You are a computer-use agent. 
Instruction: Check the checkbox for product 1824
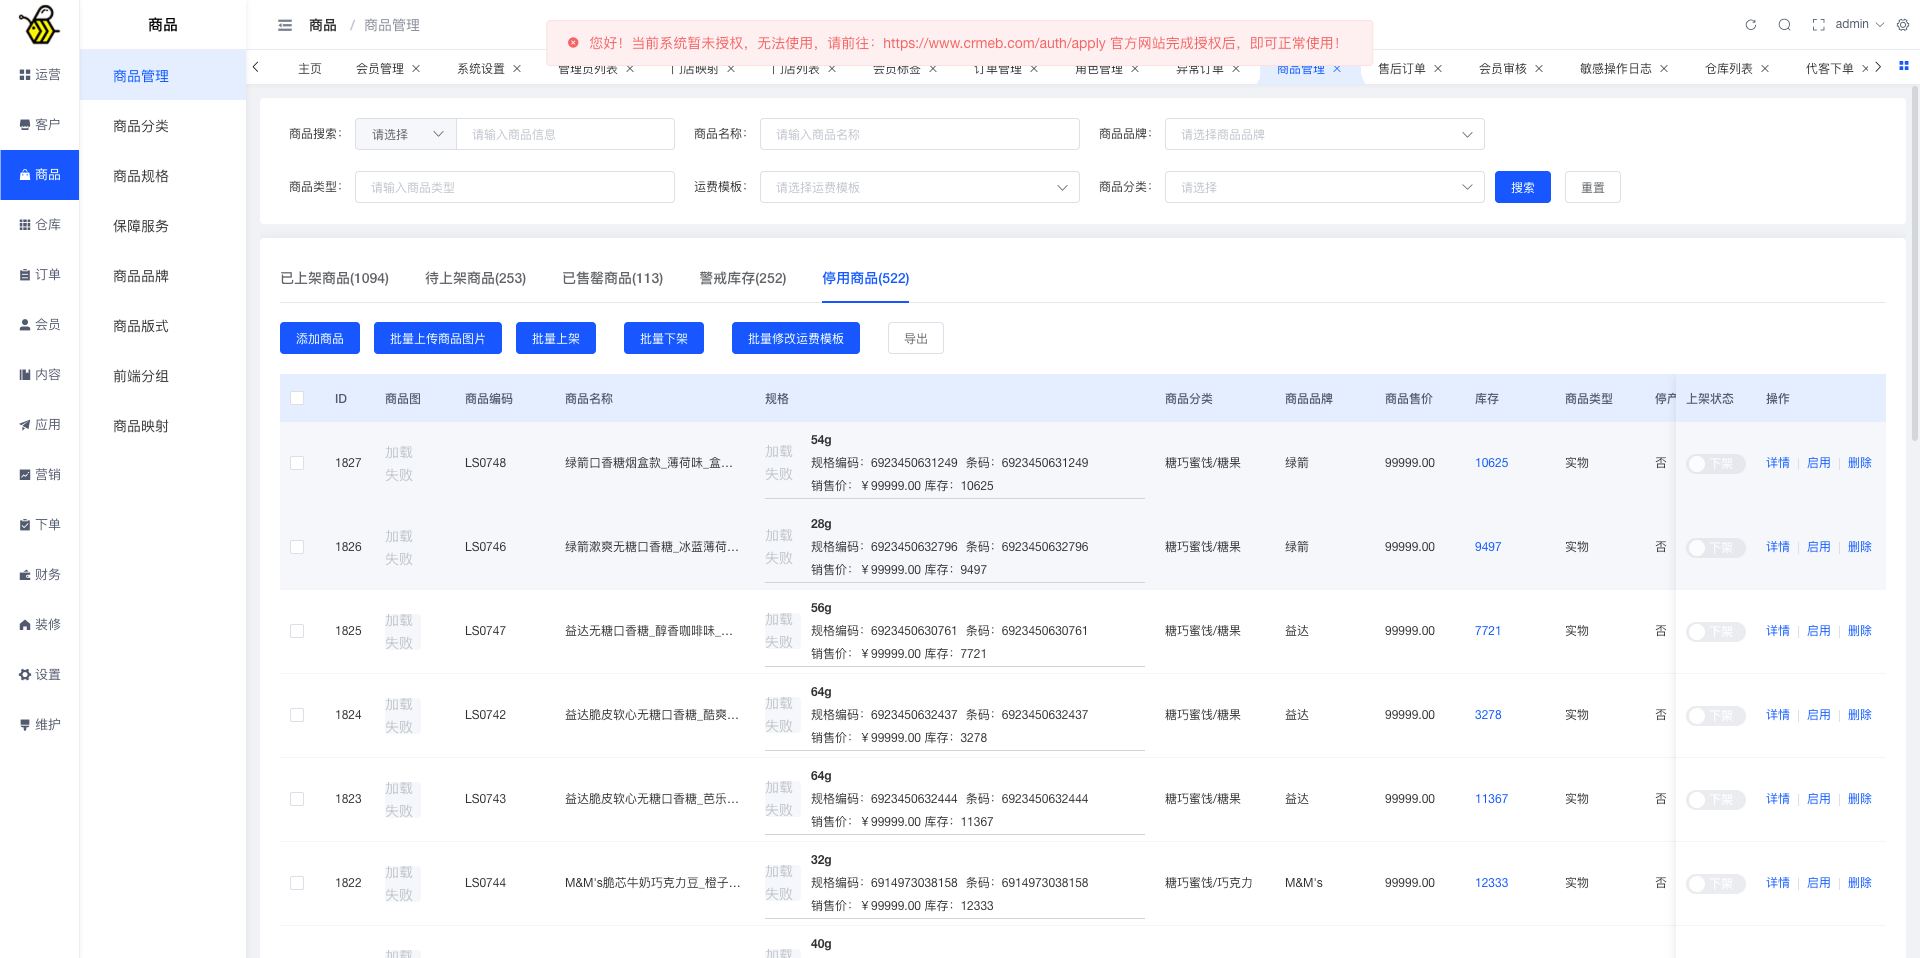click(297, 715)
